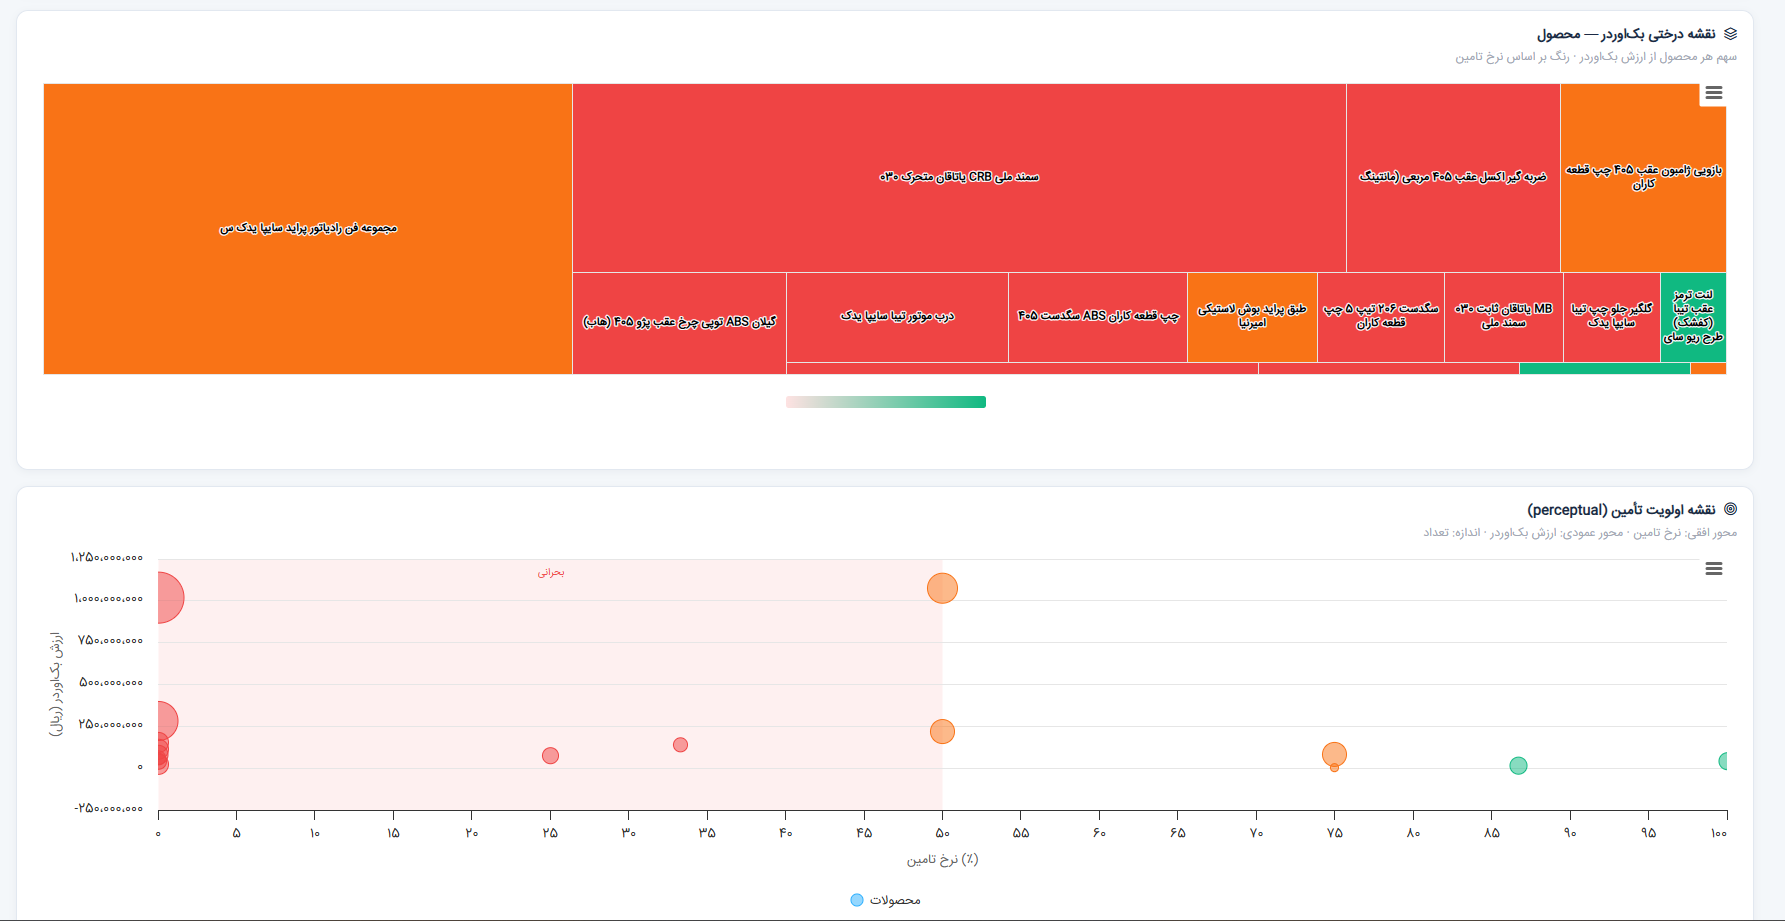Select the بازویی ژامبون عقب ۴۰۵ cell
This screenshot has height=921, width=1785.
click(x=1643, y=178)
